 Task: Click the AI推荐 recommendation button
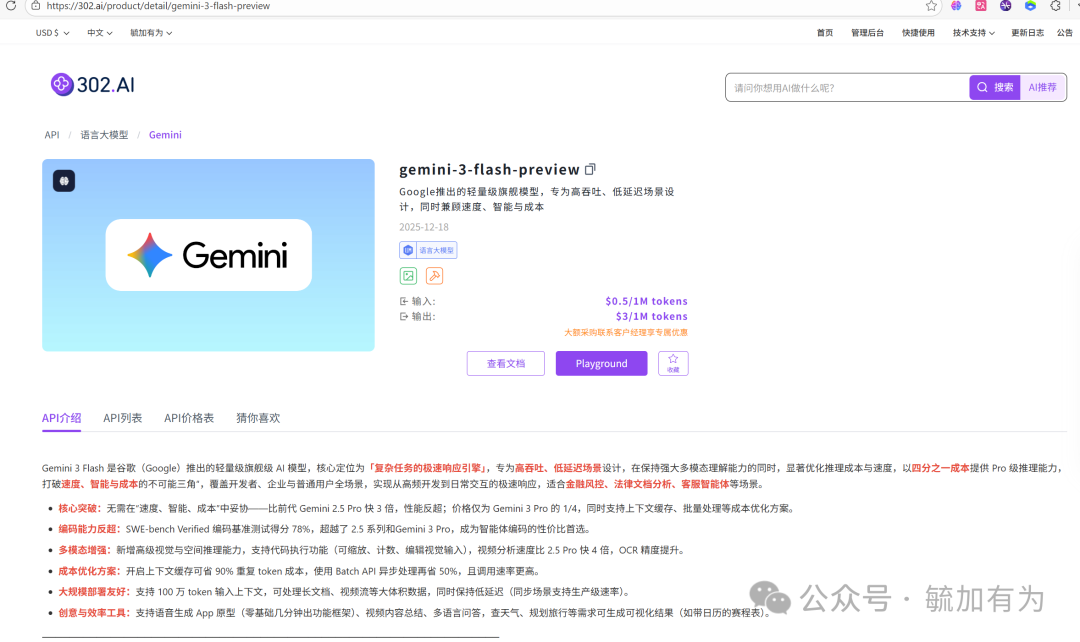(x=1042, y=87)
